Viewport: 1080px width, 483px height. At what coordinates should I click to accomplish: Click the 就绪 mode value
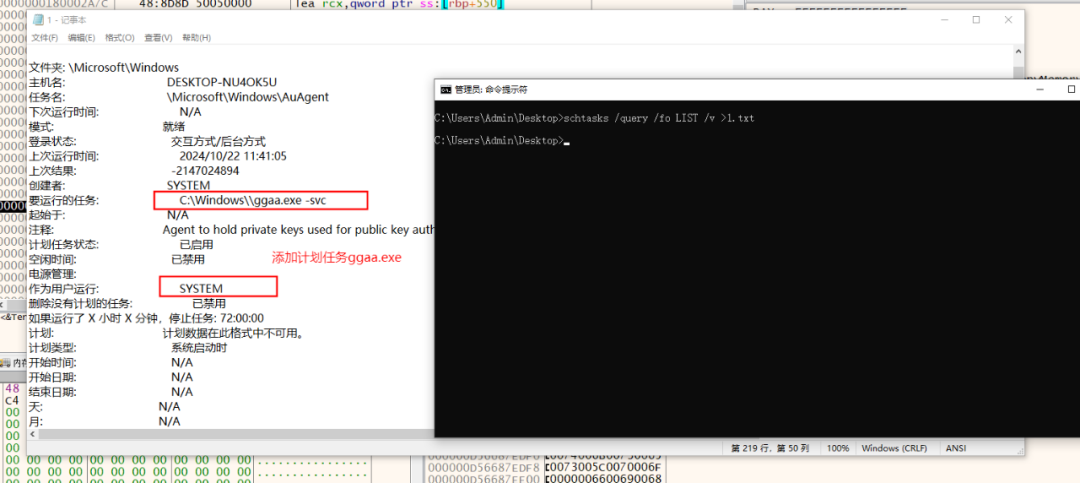coord(174,127)
